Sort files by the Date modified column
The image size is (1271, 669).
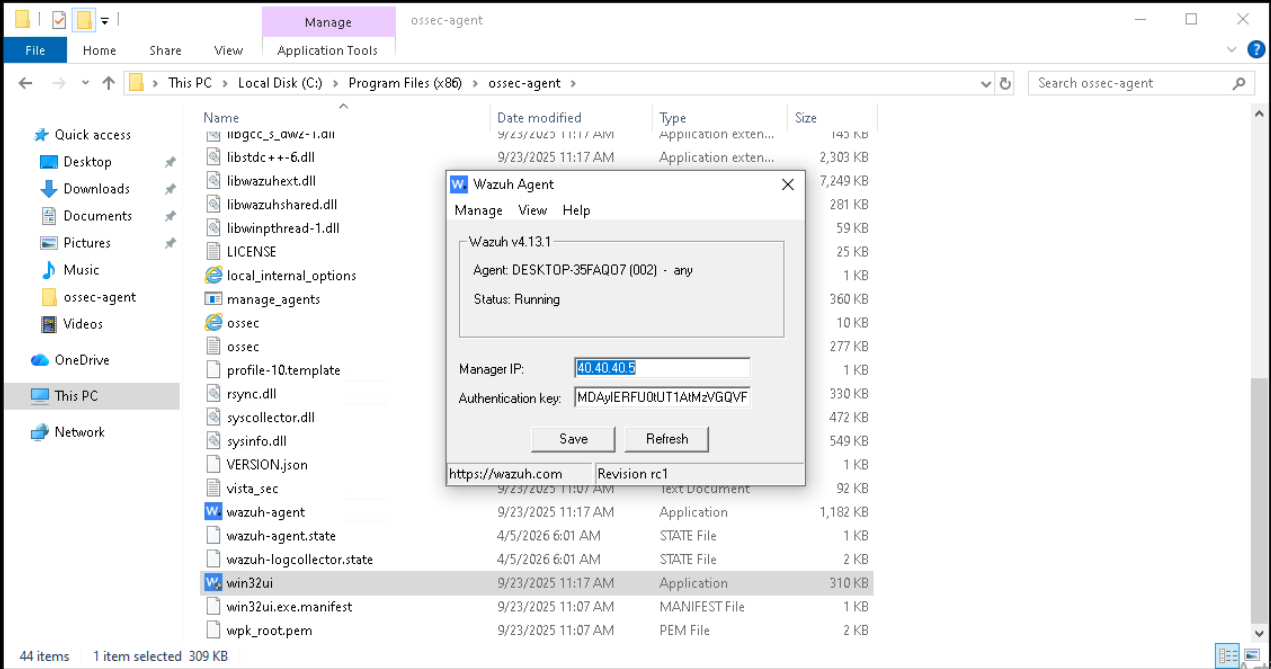(539, 118)
